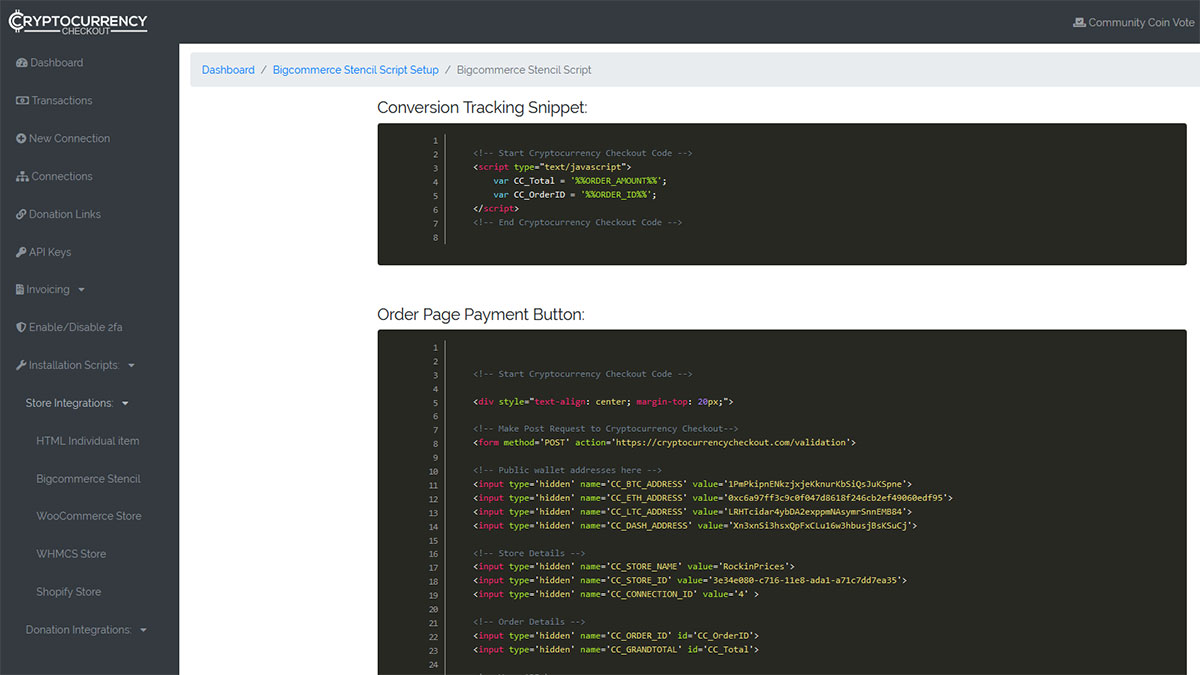Image resolution: width=1200 pixels, height=675 pixels.
Task: Click the CC_DASH_ADDRESS input line
Action: pos(695,526)
